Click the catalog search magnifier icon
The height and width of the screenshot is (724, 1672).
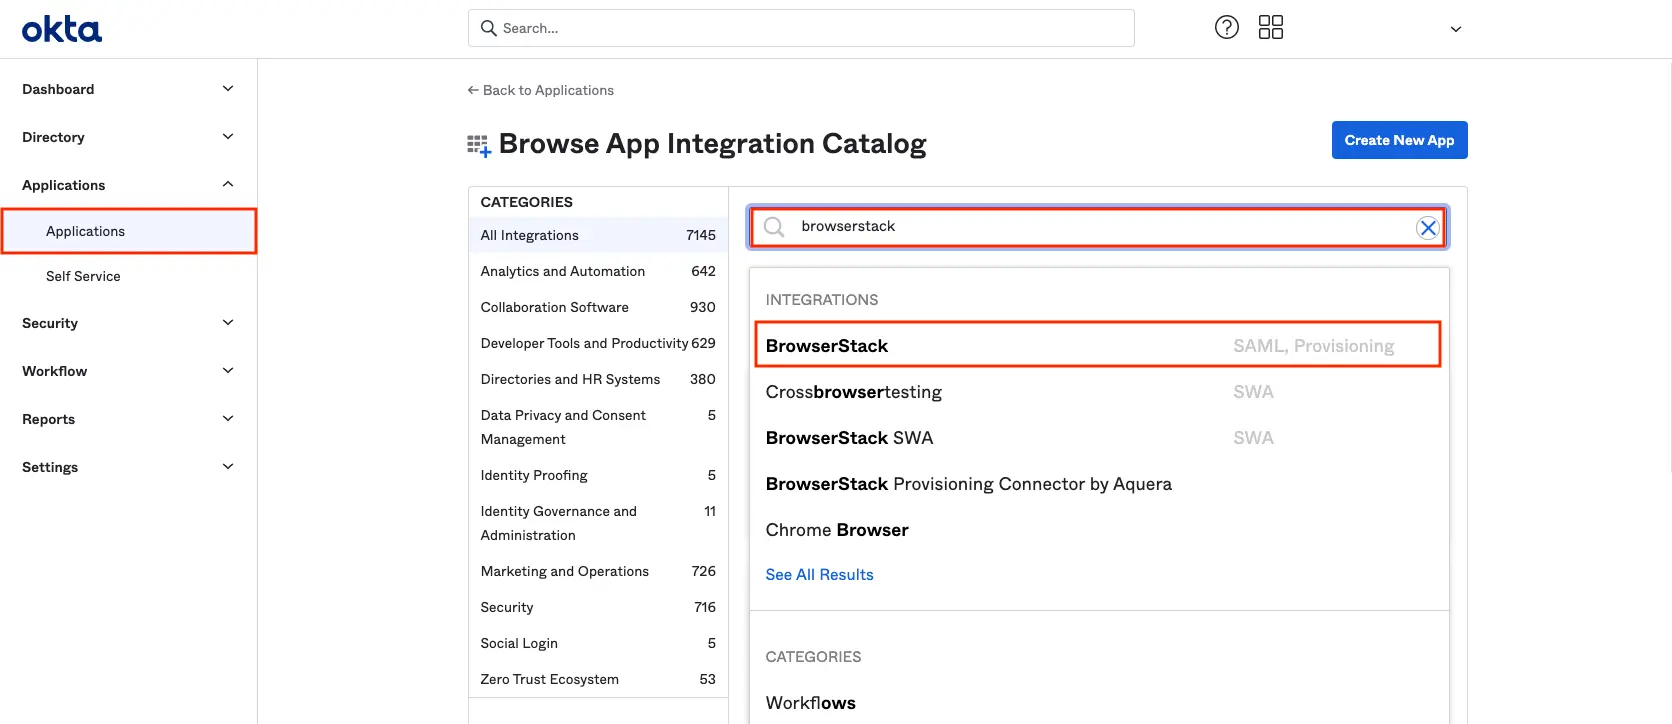tap(774, 227)
